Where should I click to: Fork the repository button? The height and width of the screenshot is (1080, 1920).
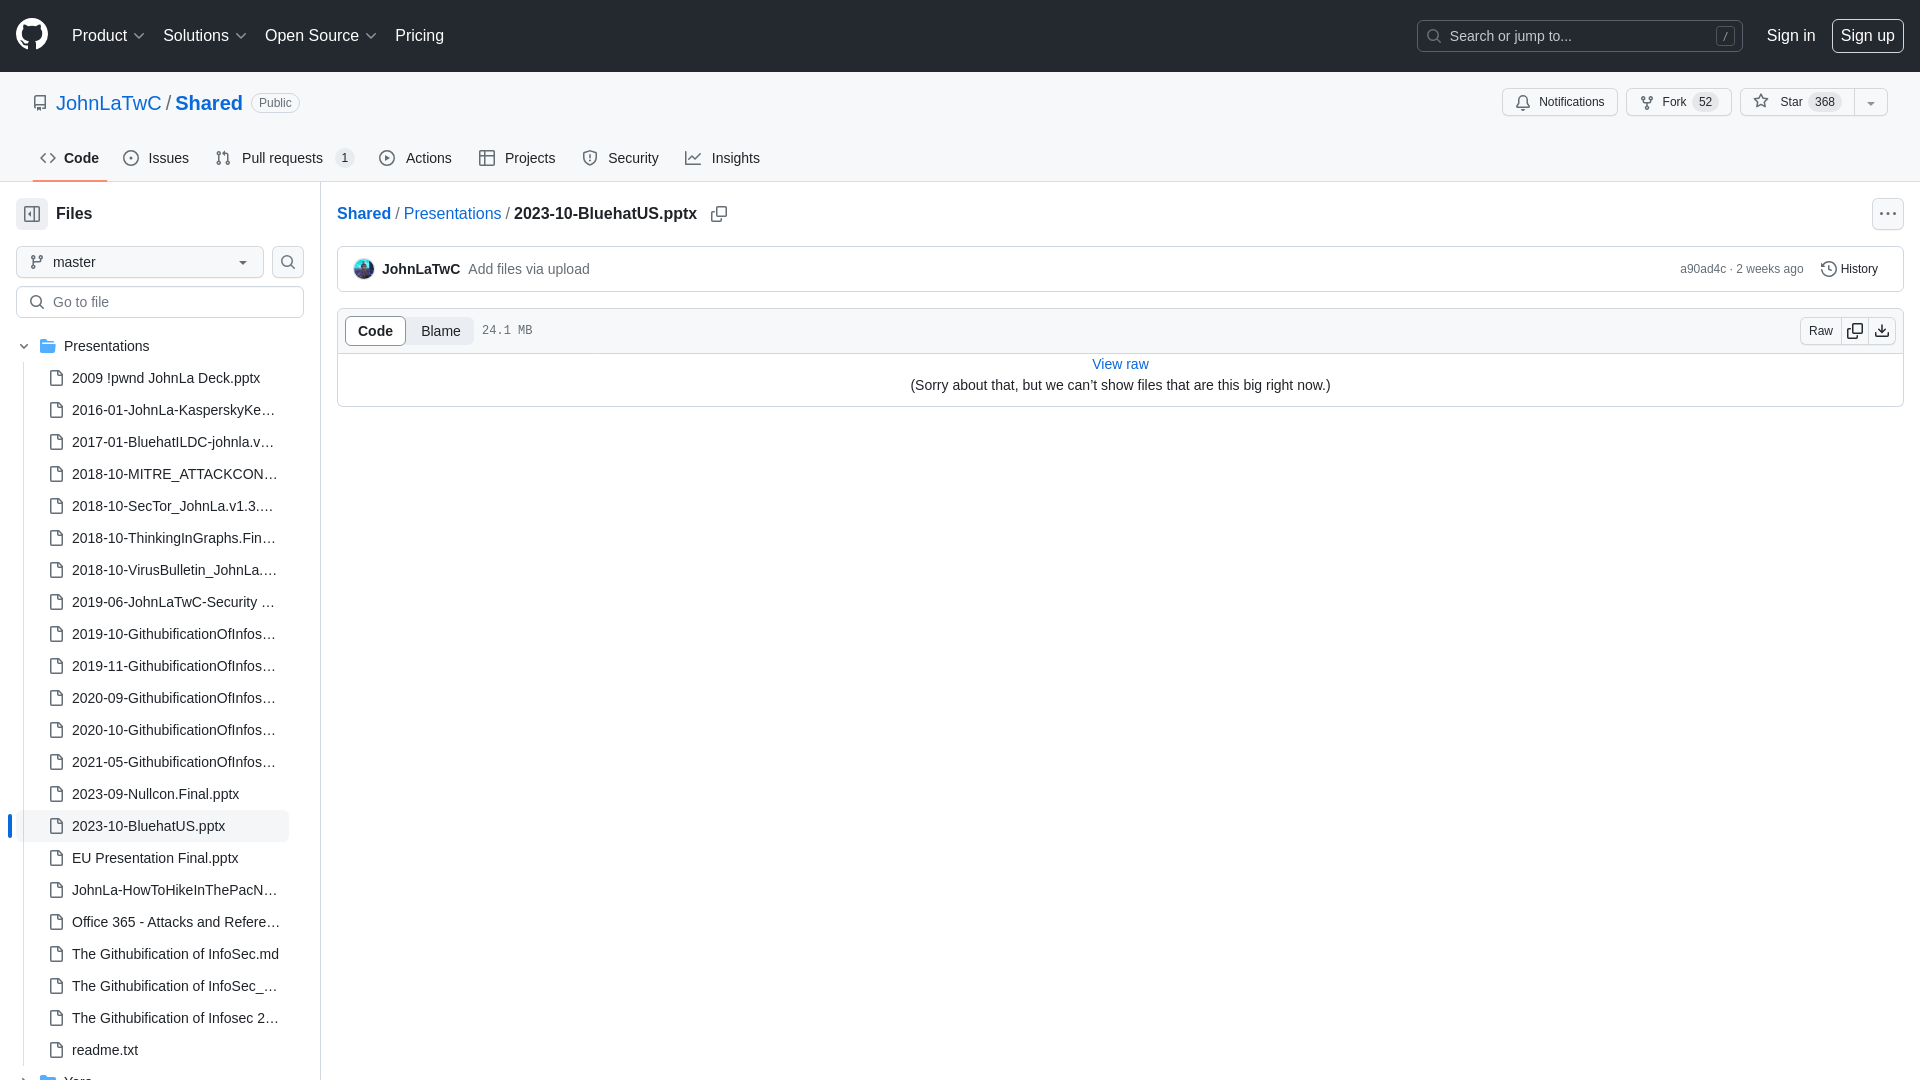click(1678, 102)
